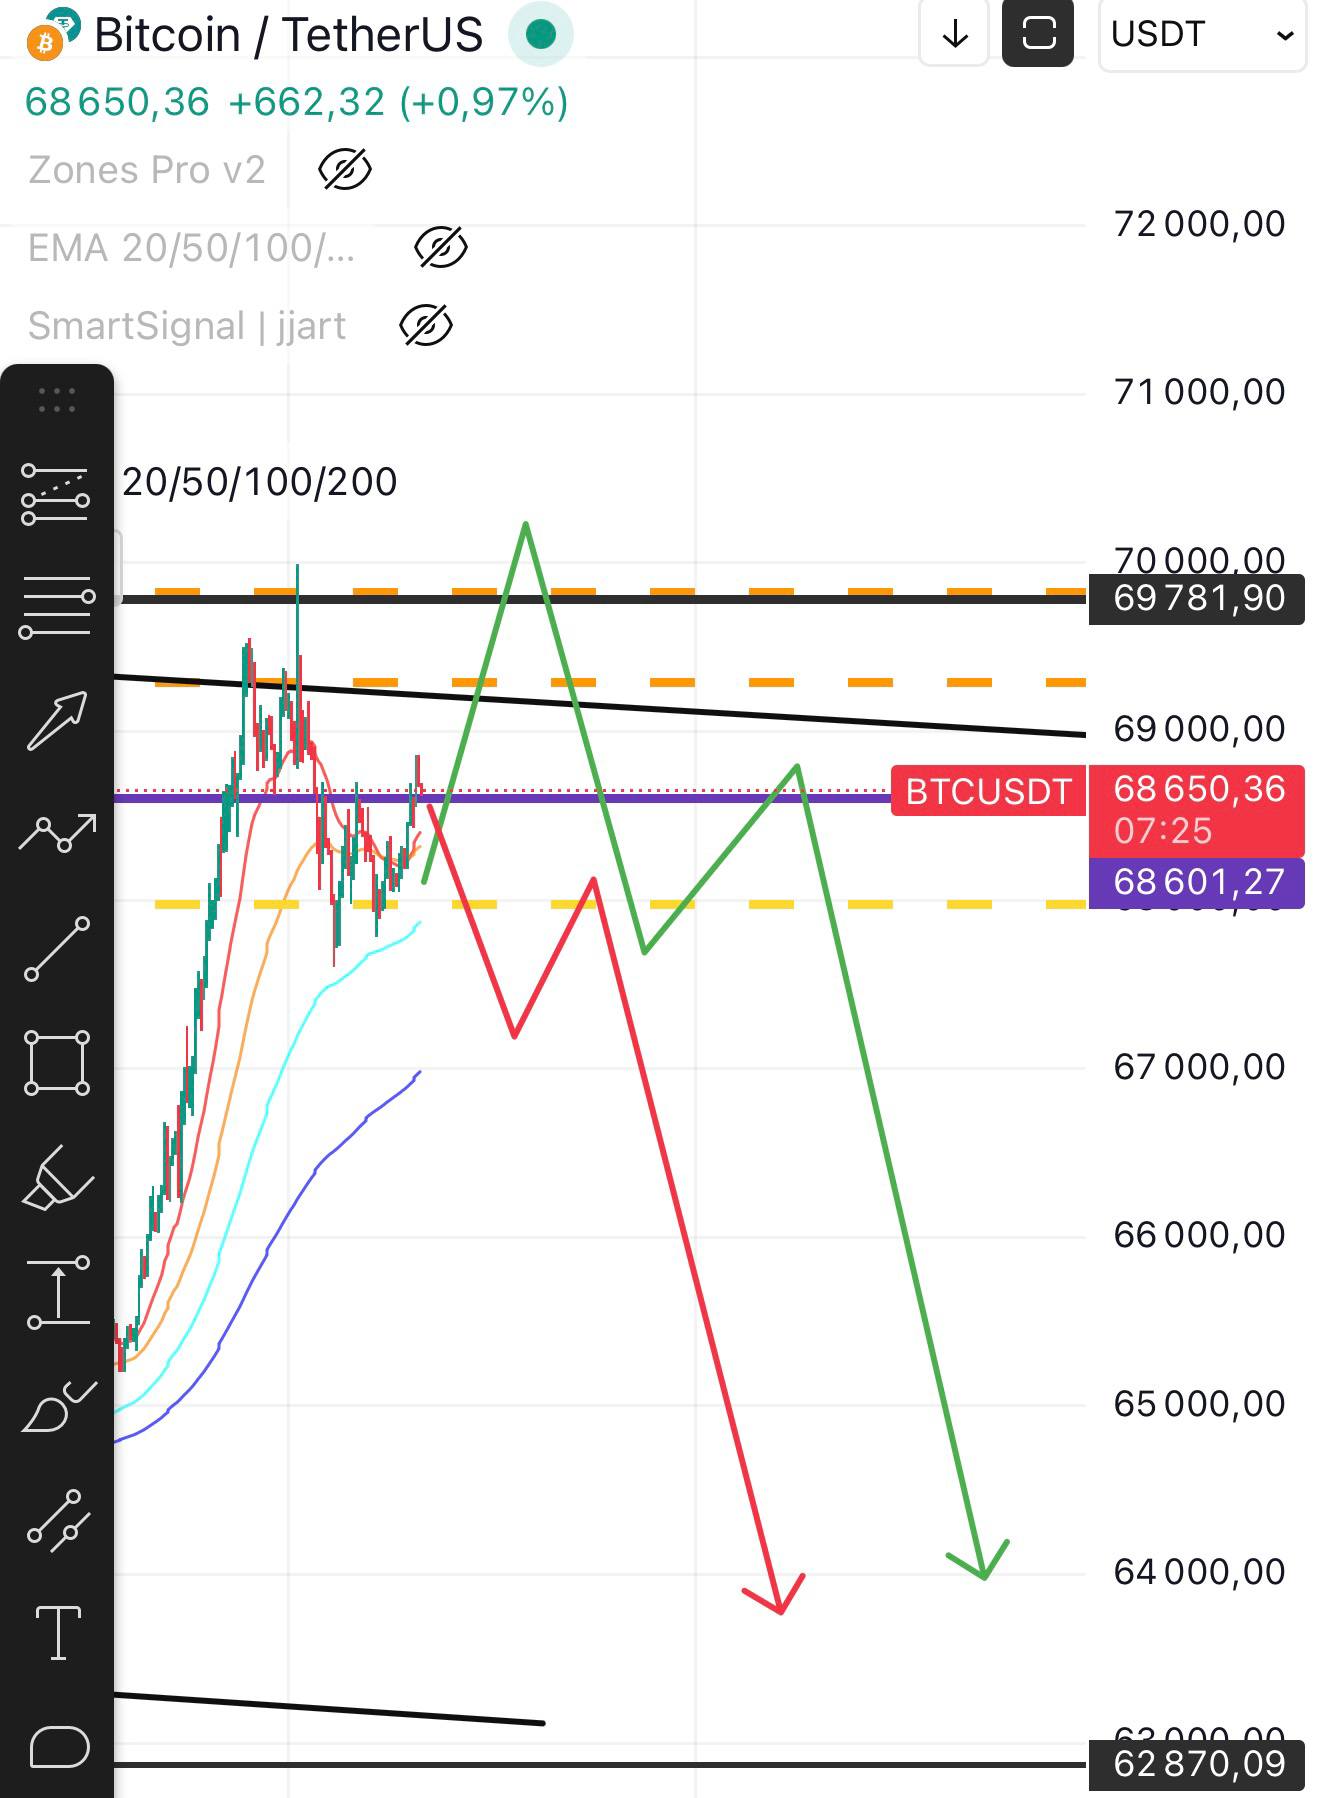Select the rectangle shape tool
This screenshot has height=1798, width=1320.
[57, 1063]
